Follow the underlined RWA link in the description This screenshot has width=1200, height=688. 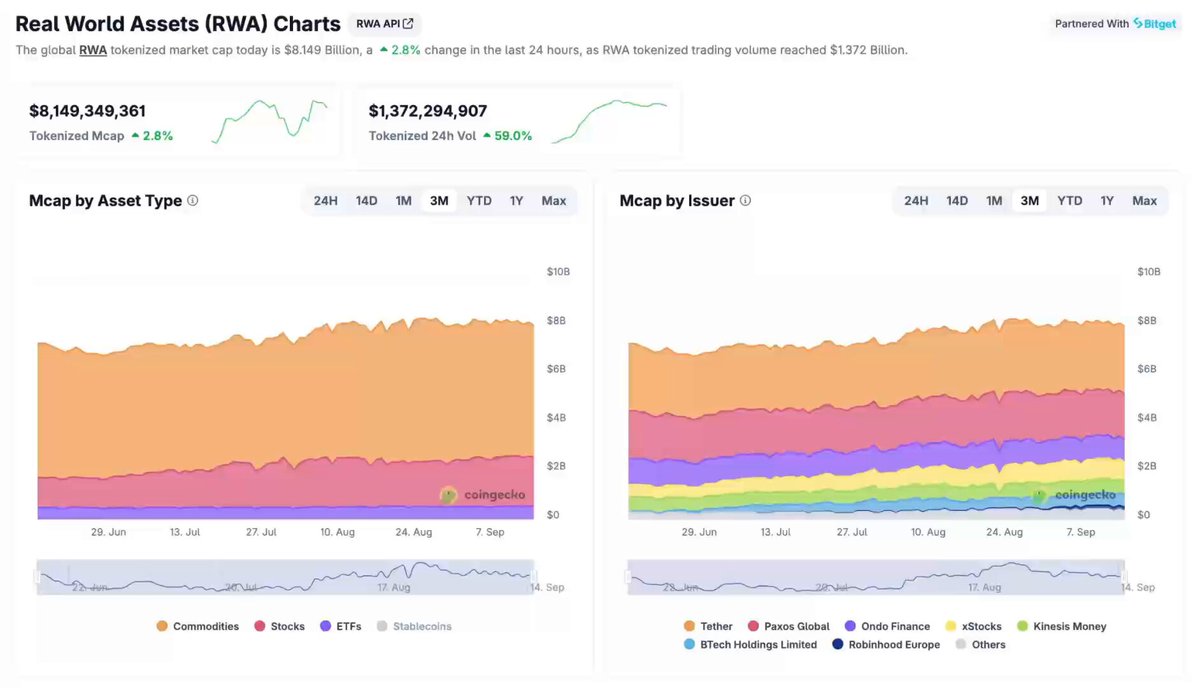(x=93, y=49)
